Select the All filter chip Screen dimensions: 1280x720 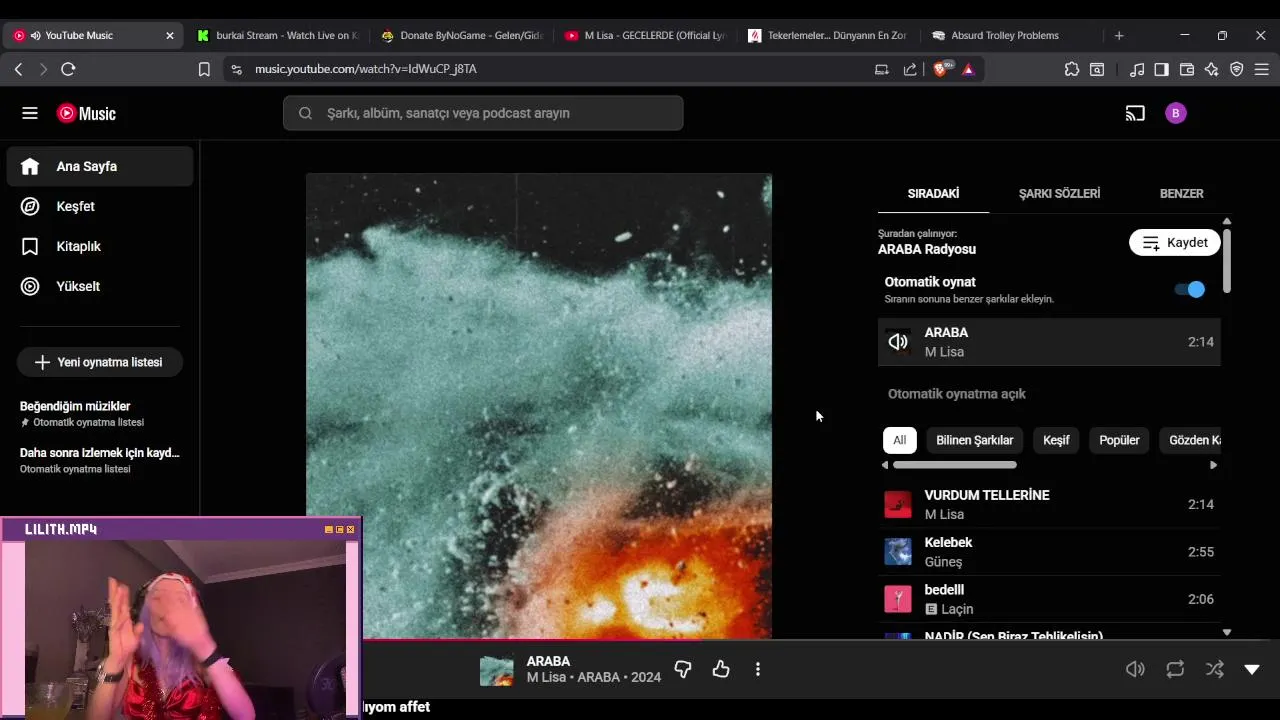point(899,440)
